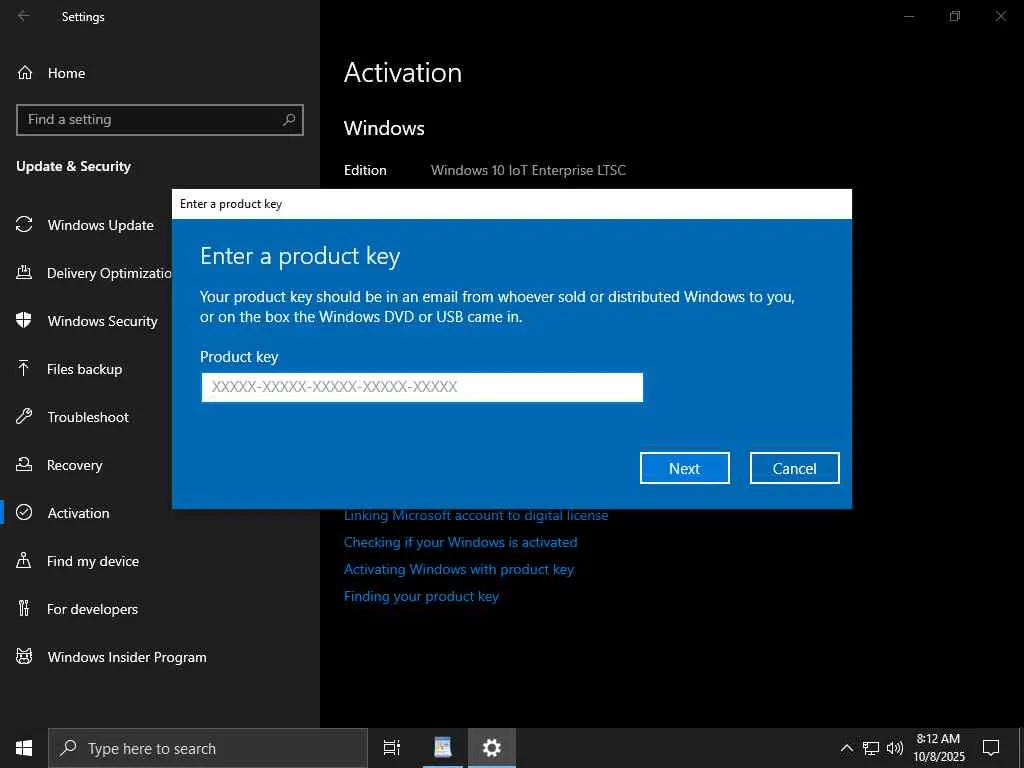This screenshot has width=1024, height=768.
Task: Click the Windows Insider Program cat icon
Action: coord(24,657)
